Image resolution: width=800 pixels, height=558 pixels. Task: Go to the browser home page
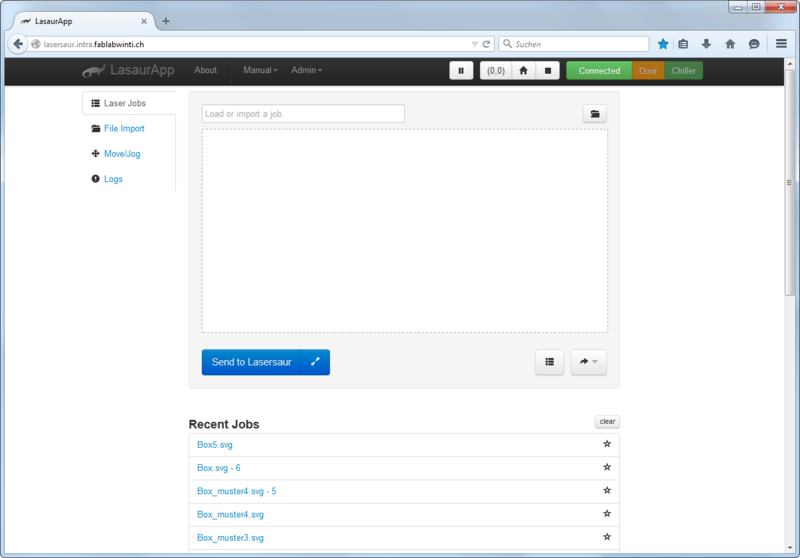tap(730, 44)
